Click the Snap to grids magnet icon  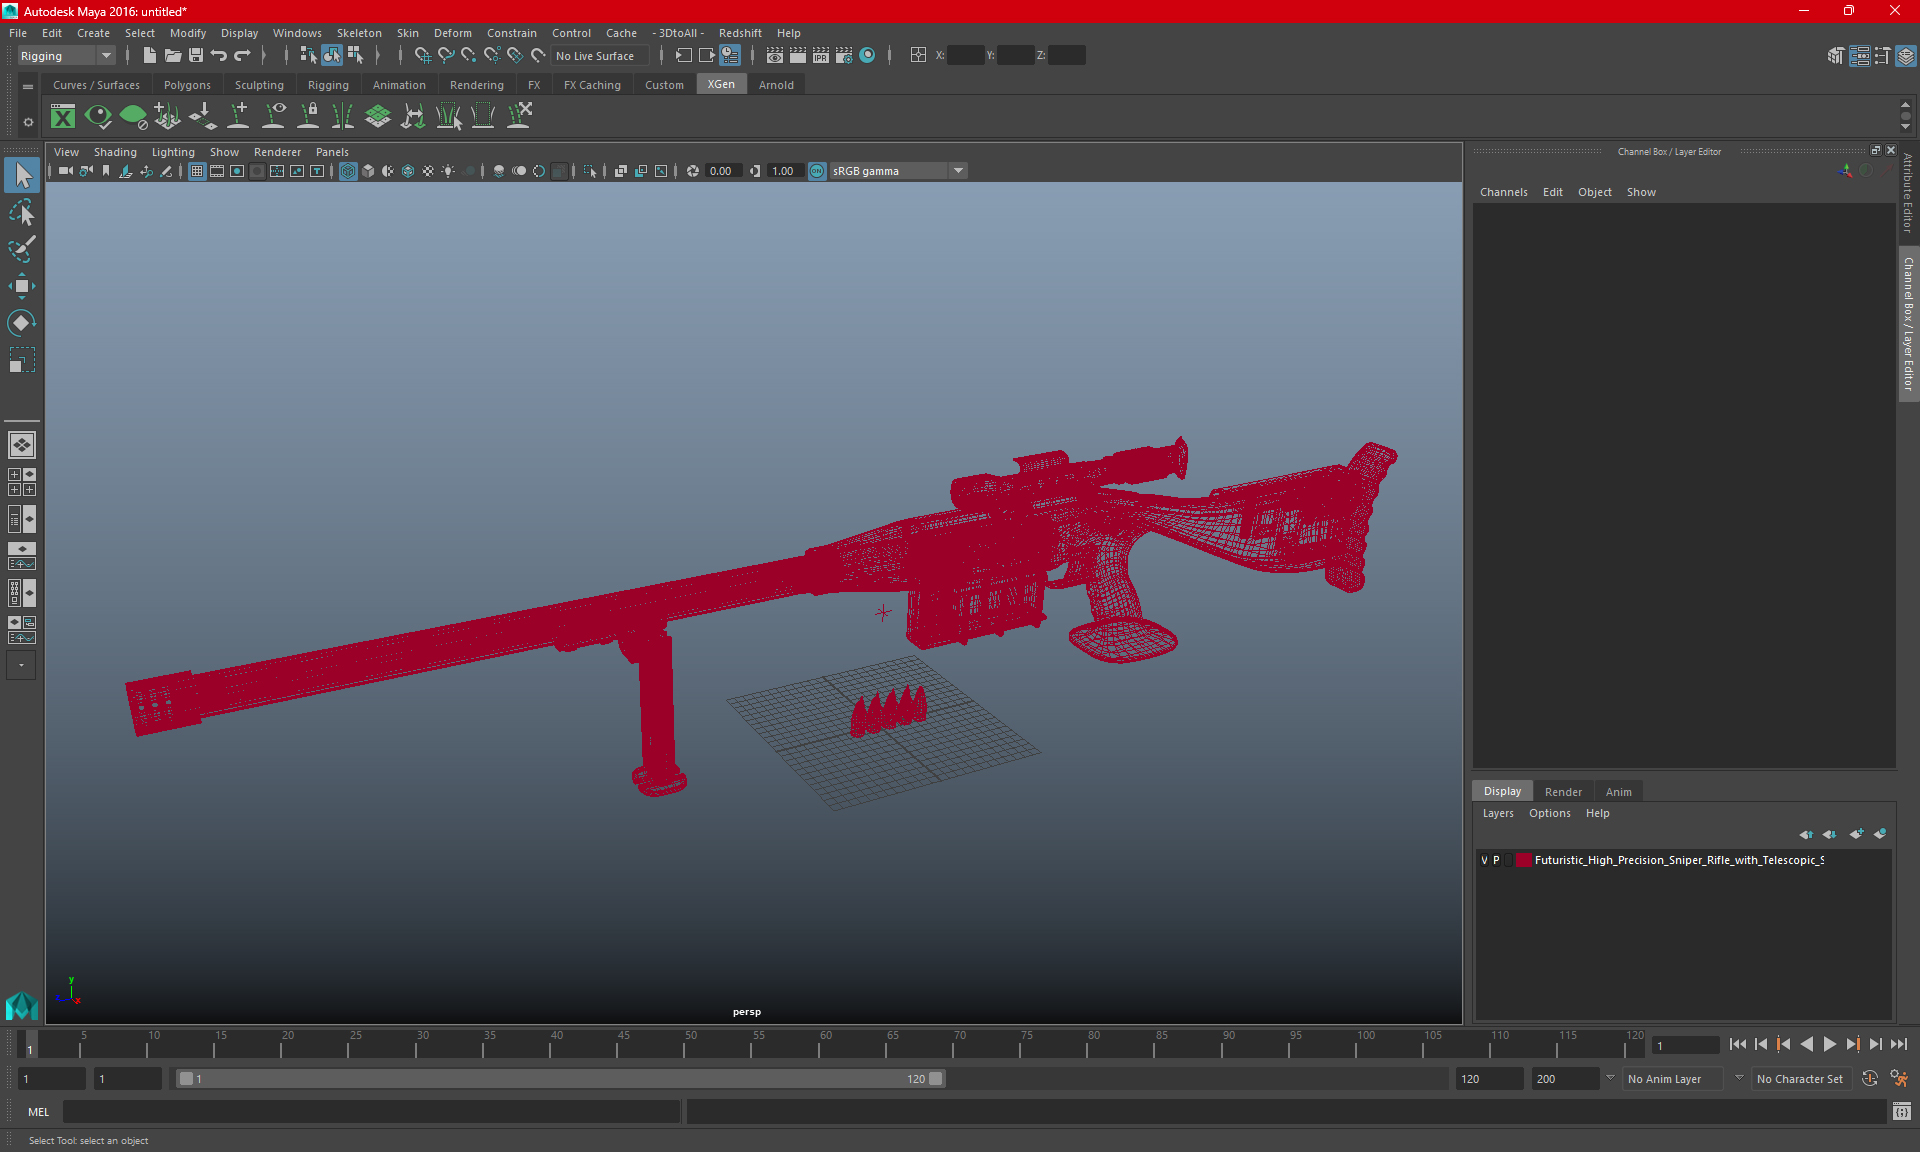[422, 56]
